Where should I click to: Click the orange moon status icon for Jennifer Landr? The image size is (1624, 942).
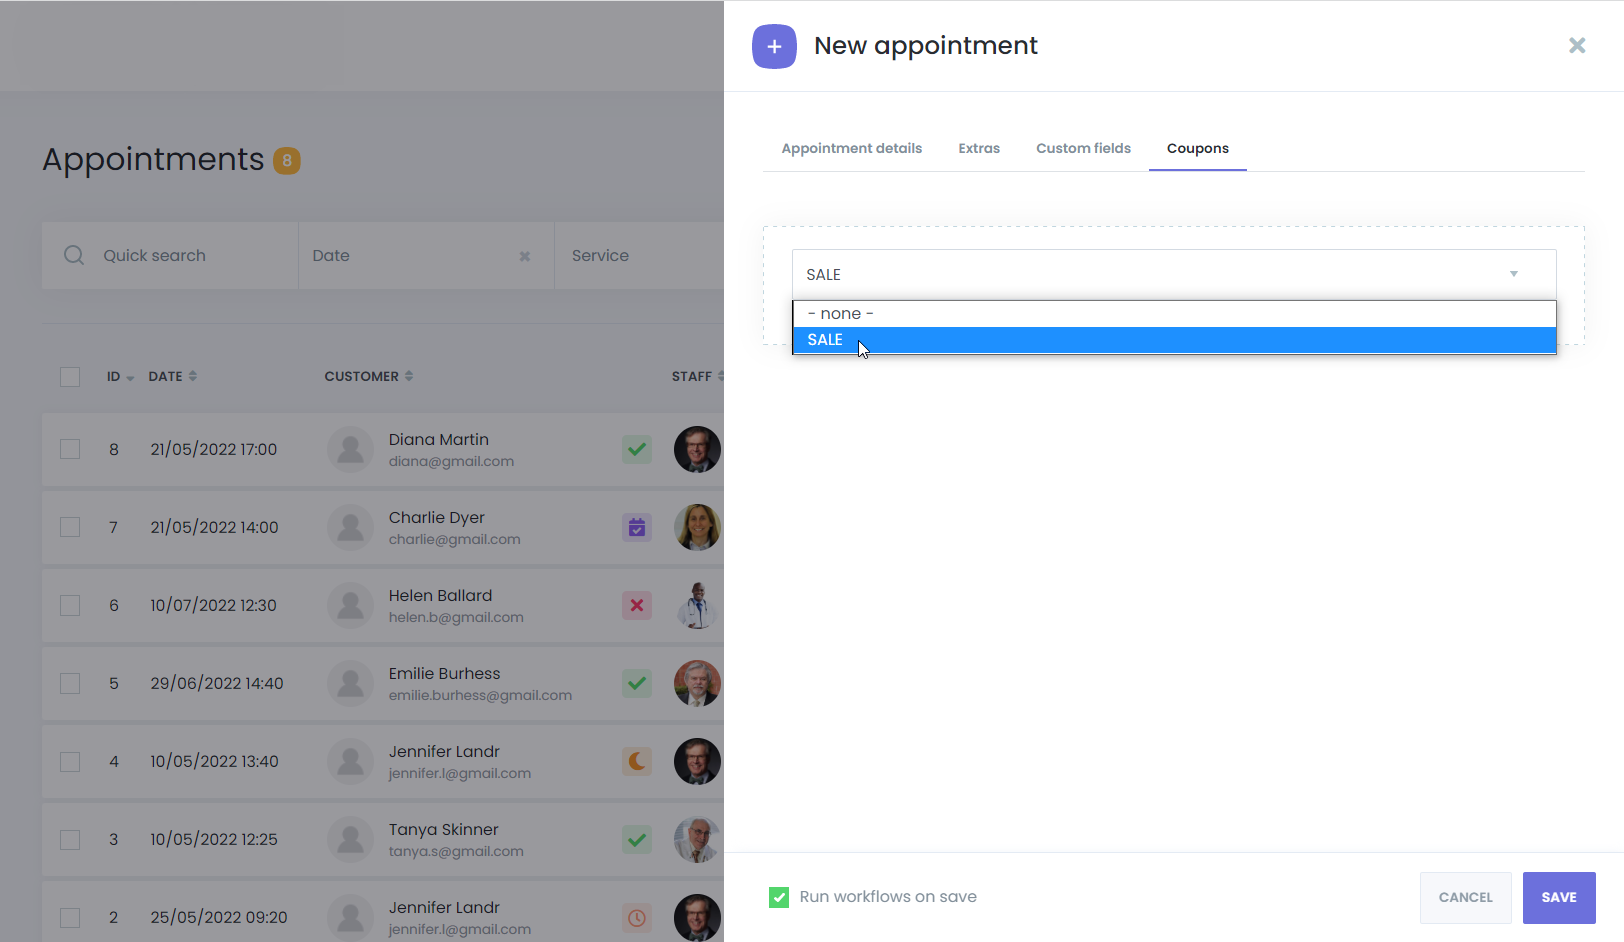click(x=637, y=761)
